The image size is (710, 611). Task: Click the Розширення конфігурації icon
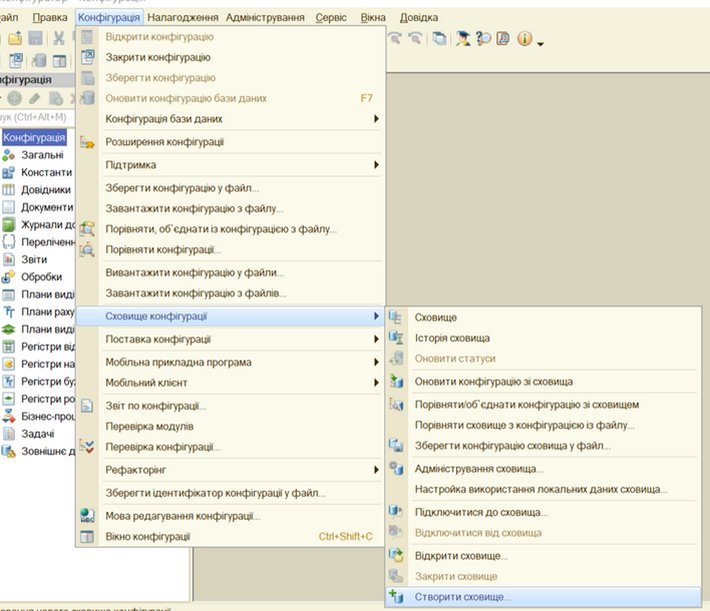(87, 142)
